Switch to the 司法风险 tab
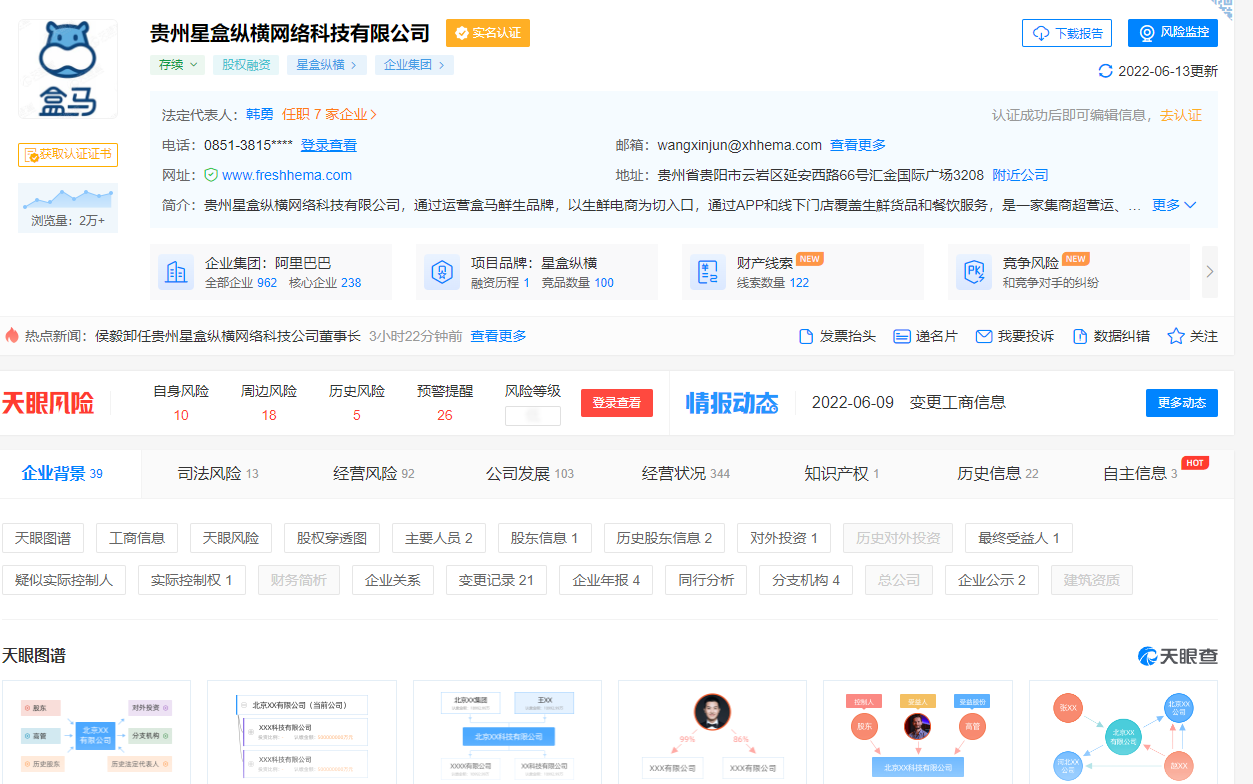Viewport: 1253px width, 784px height. click(x=218, y=474)
